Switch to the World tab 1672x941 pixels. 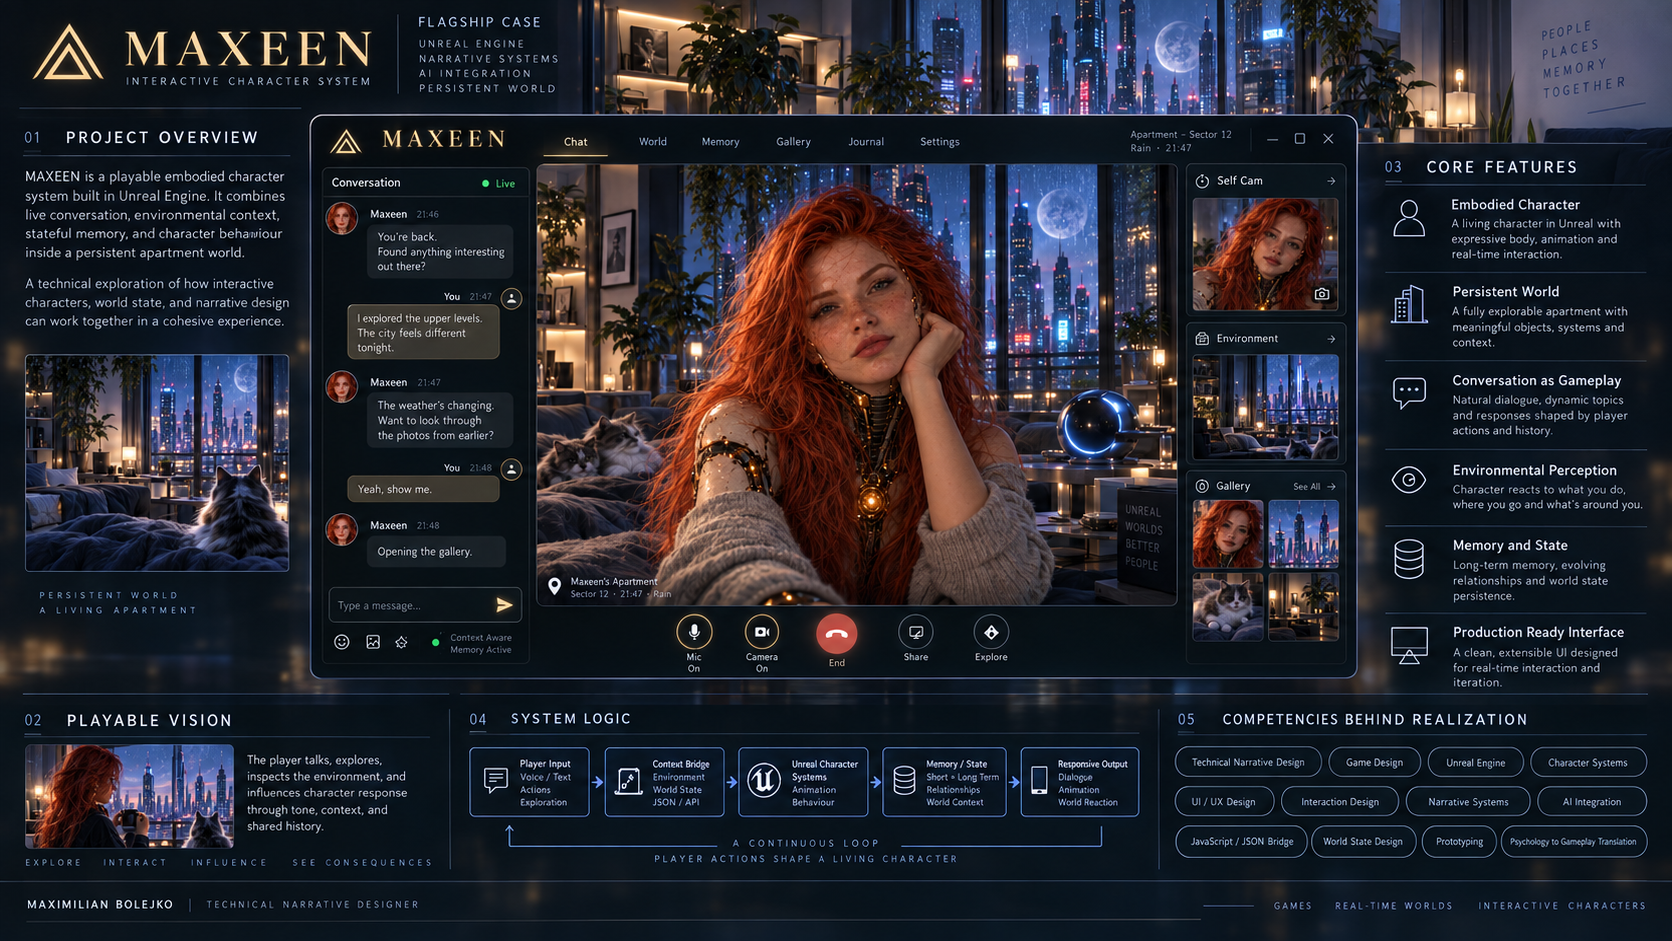click(653, 142)
